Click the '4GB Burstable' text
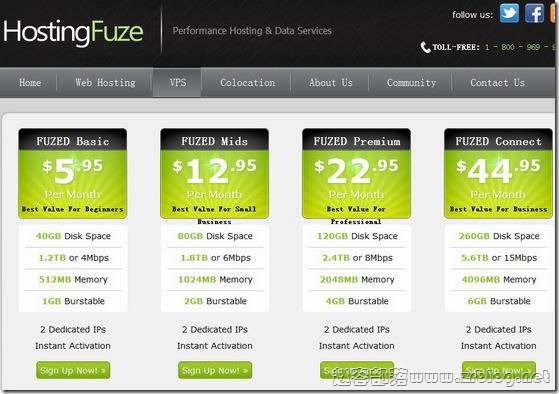The width and height of the screenshot is (559, 394). tap(357, 301)
